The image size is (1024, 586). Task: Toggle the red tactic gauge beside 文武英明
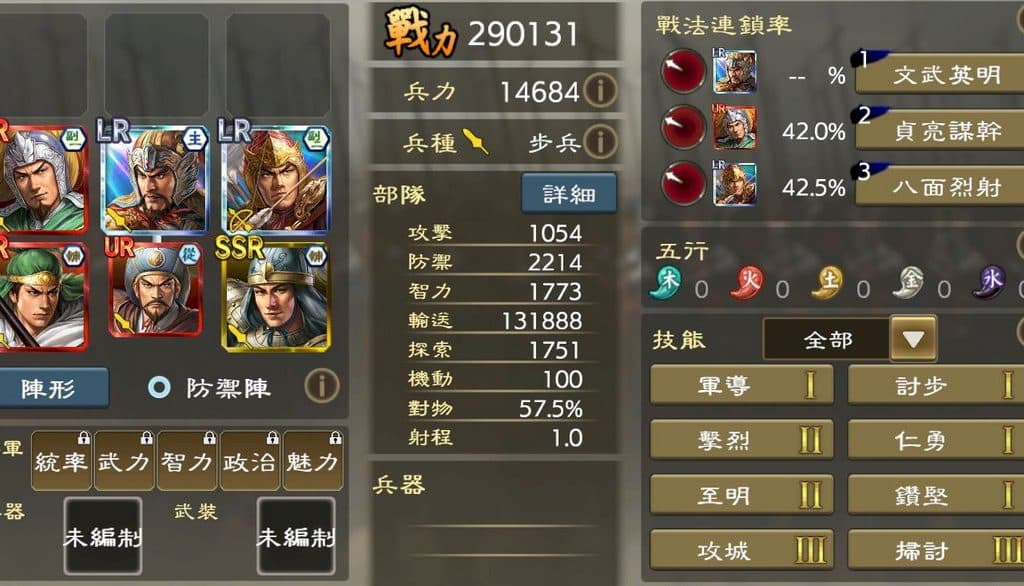[683, 71]
